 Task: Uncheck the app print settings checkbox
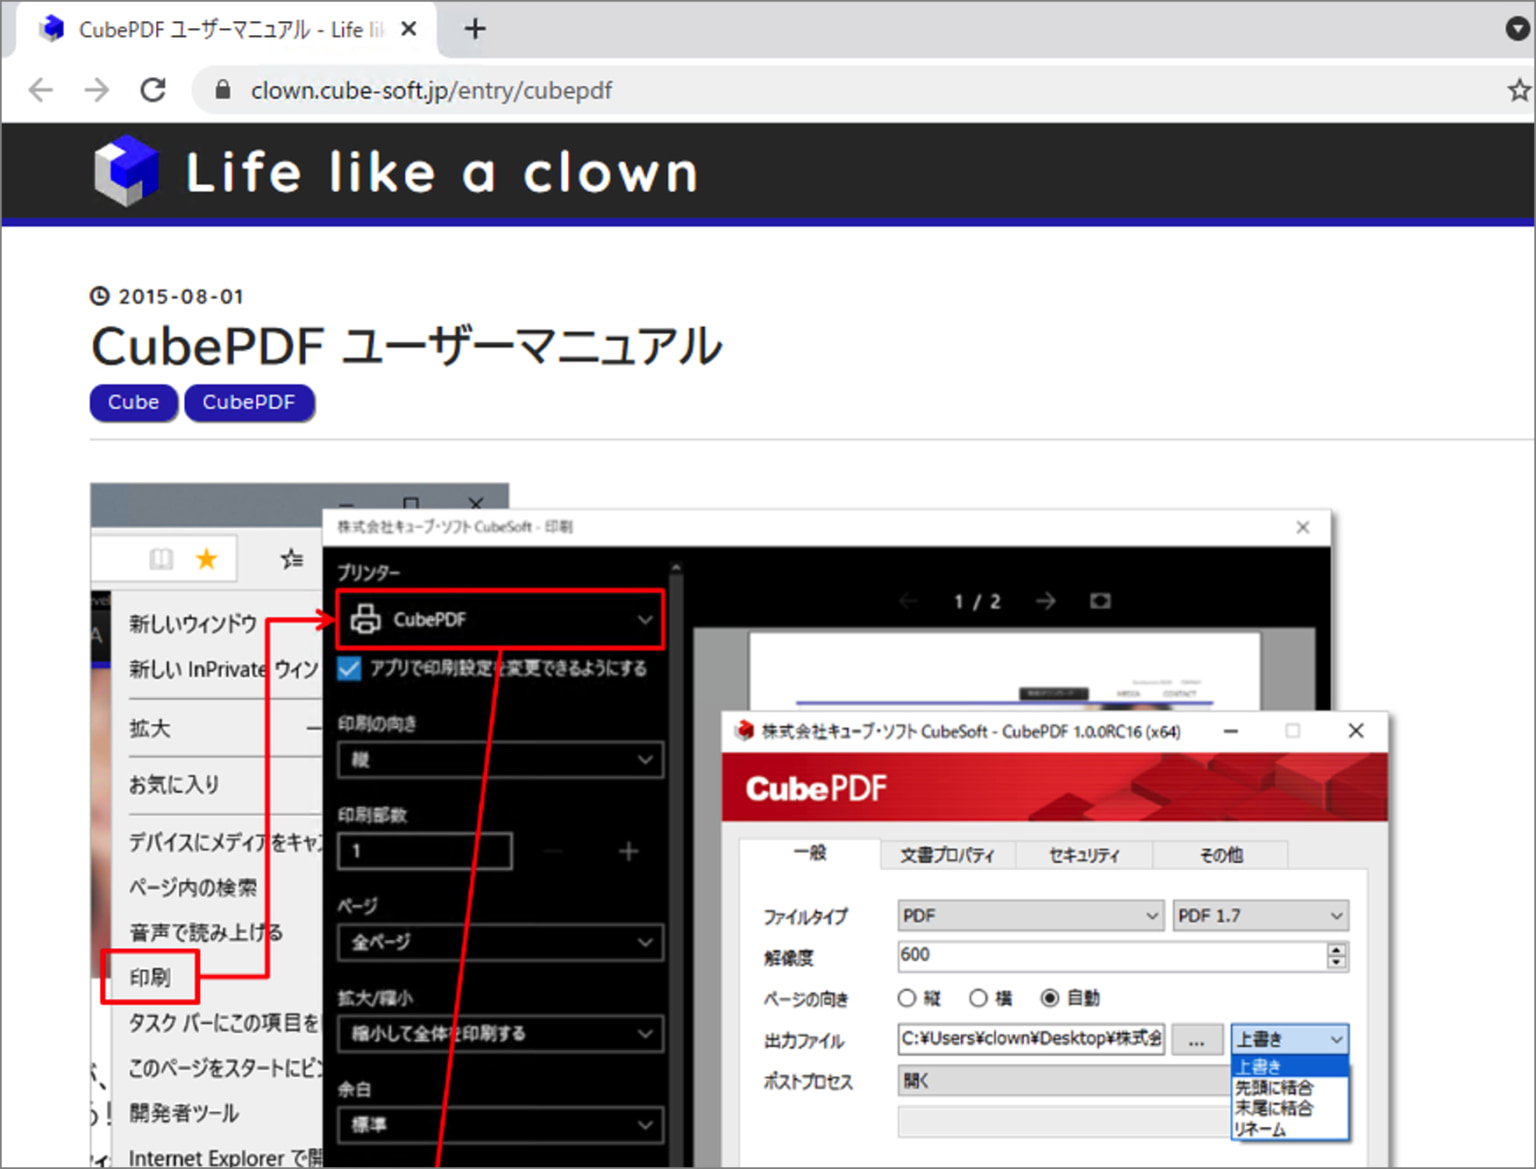347,669
